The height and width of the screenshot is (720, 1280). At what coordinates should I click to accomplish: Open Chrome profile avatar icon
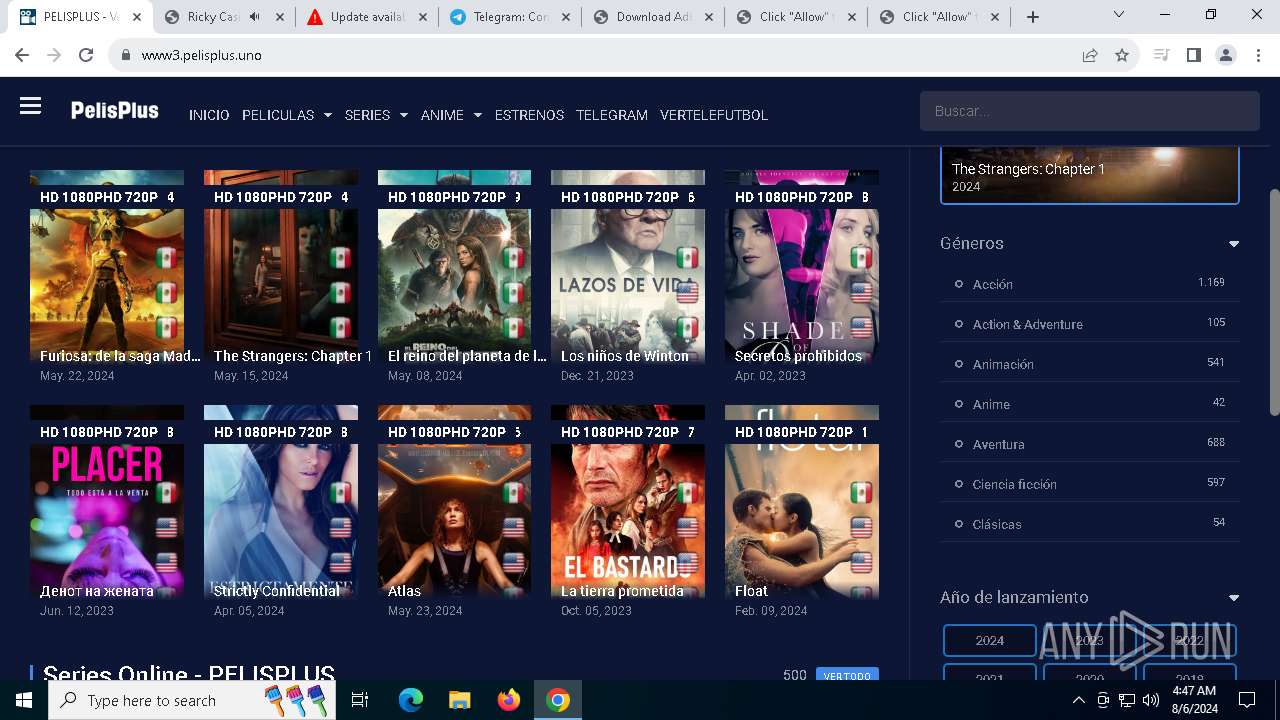click(1225, 55)
